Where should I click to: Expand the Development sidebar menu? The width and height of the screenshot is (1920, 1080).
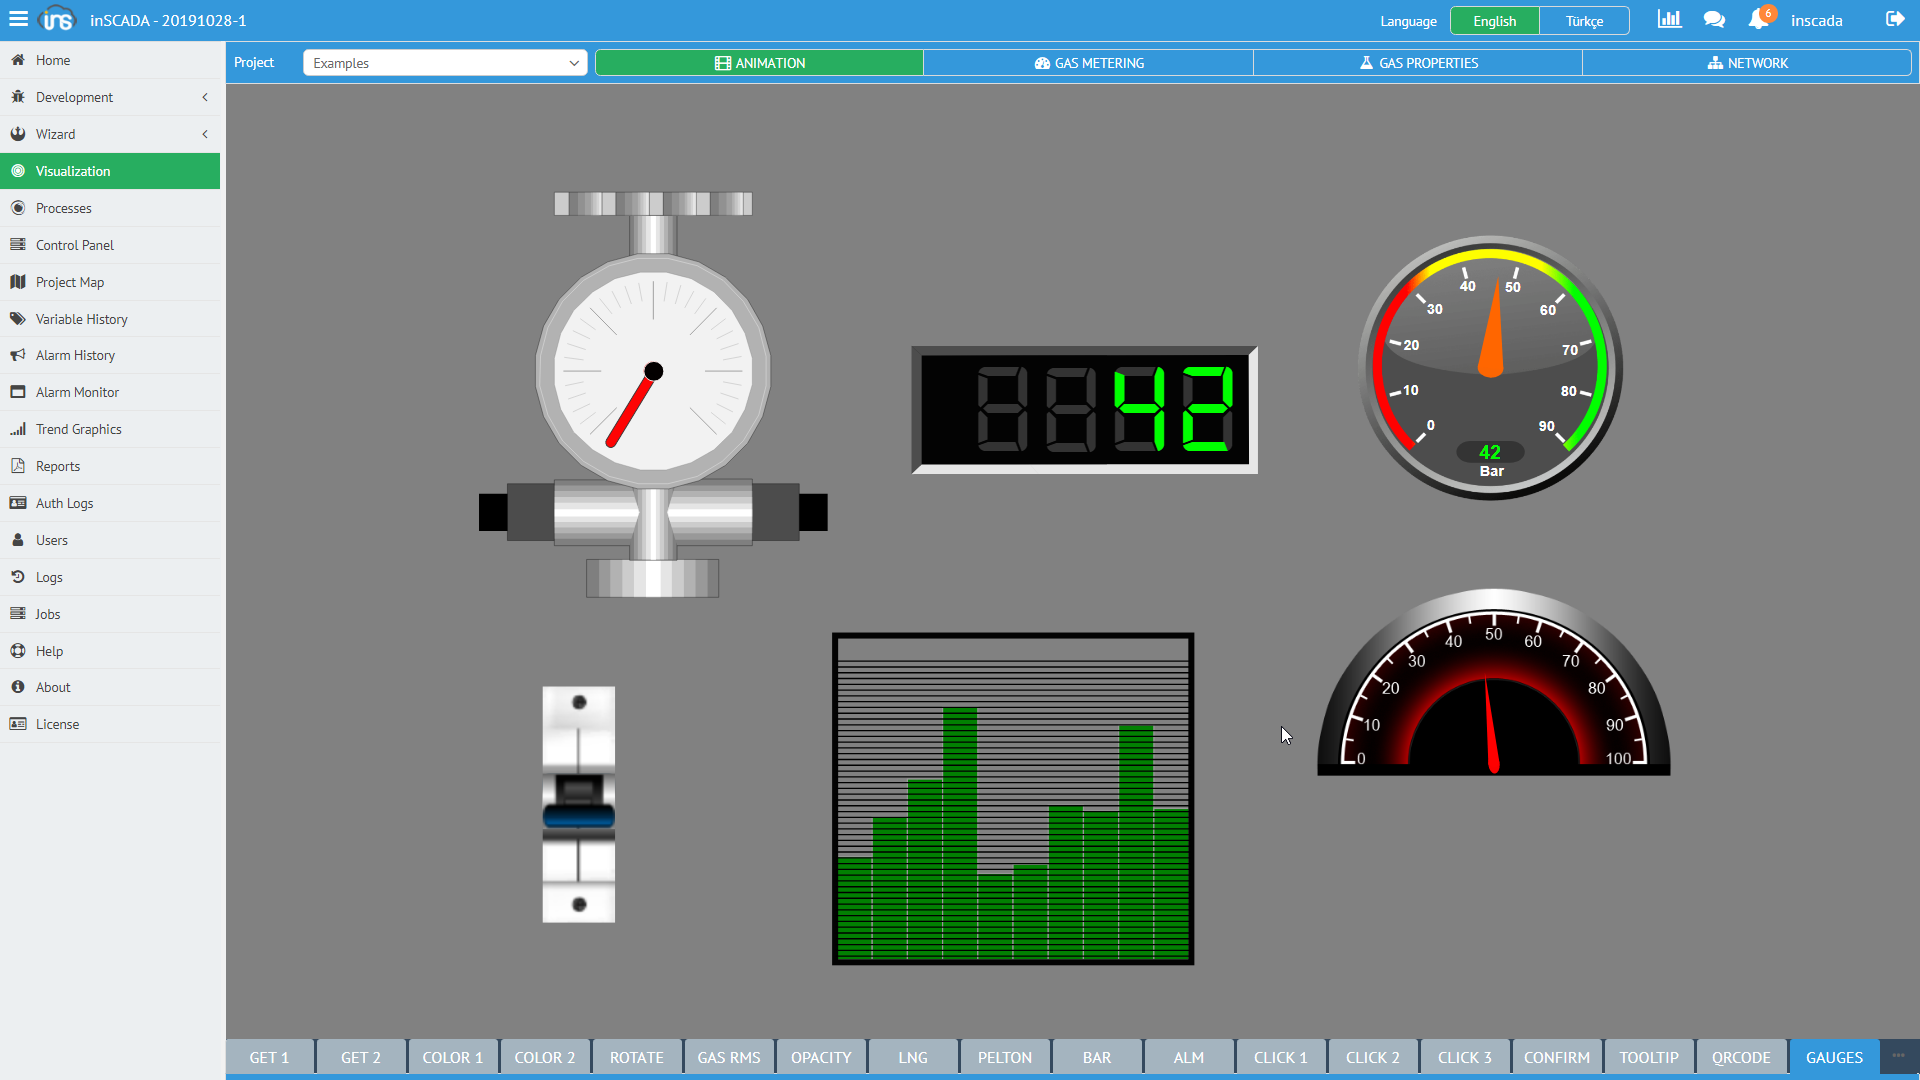click(x=110, y=97)
